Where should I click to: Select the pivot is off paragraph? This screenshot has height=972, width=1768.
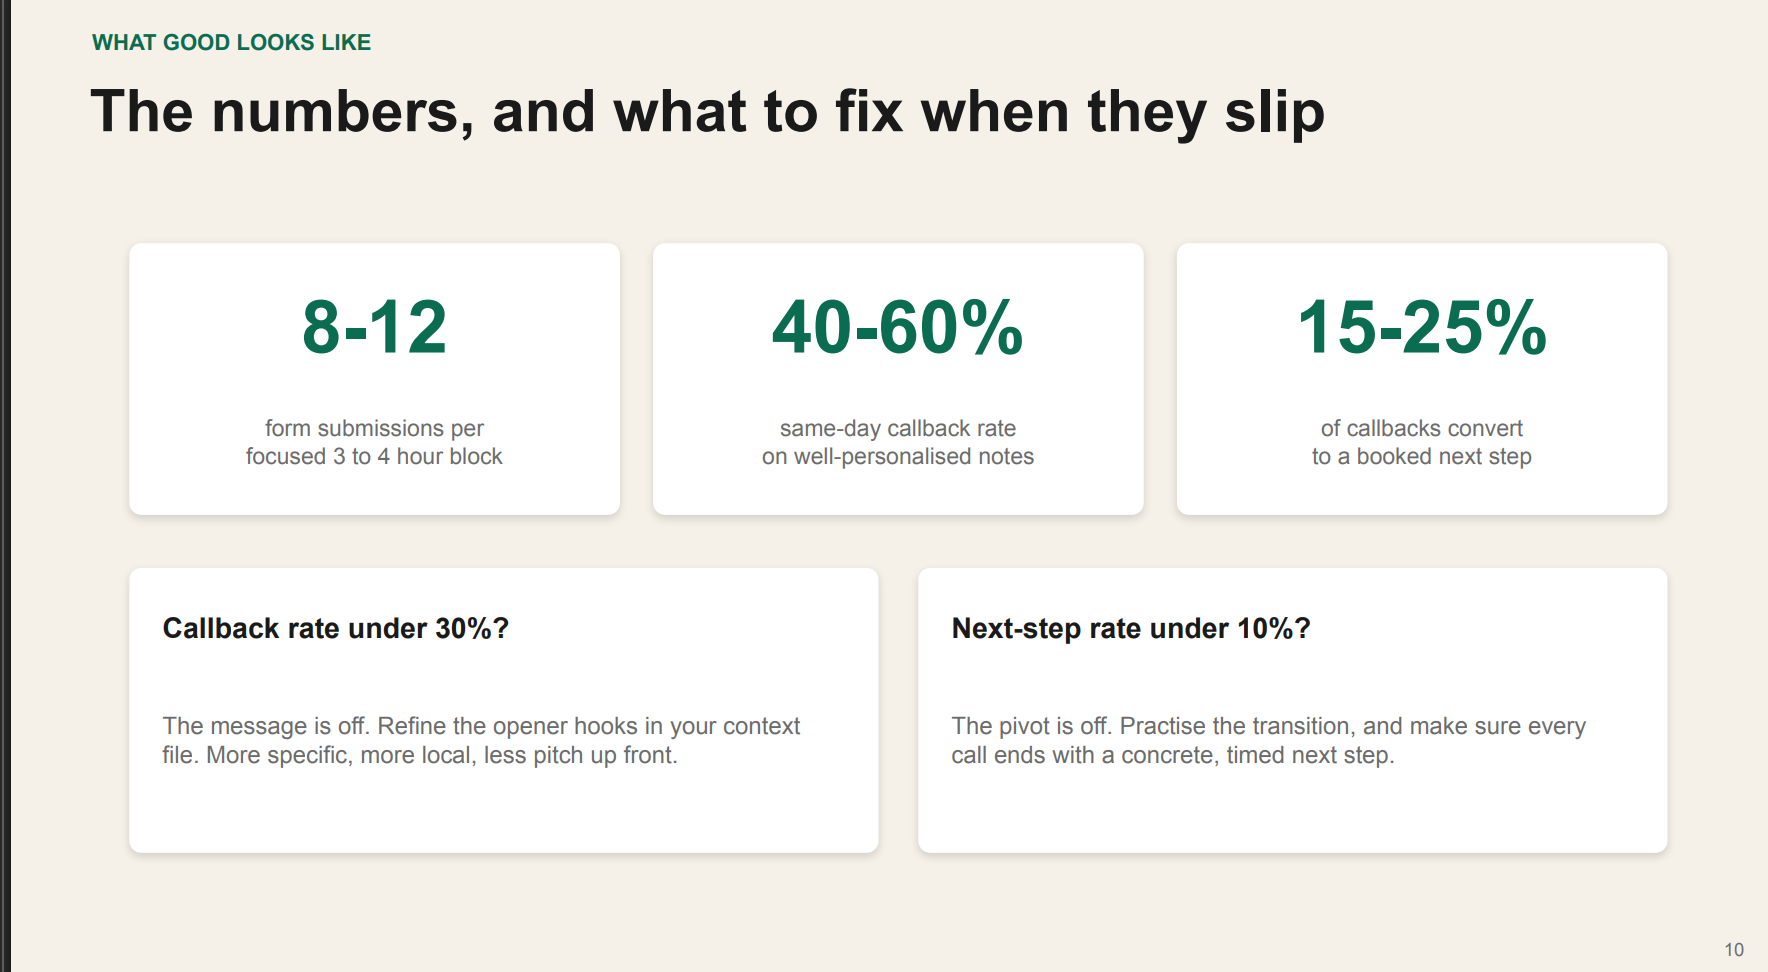1268,740
